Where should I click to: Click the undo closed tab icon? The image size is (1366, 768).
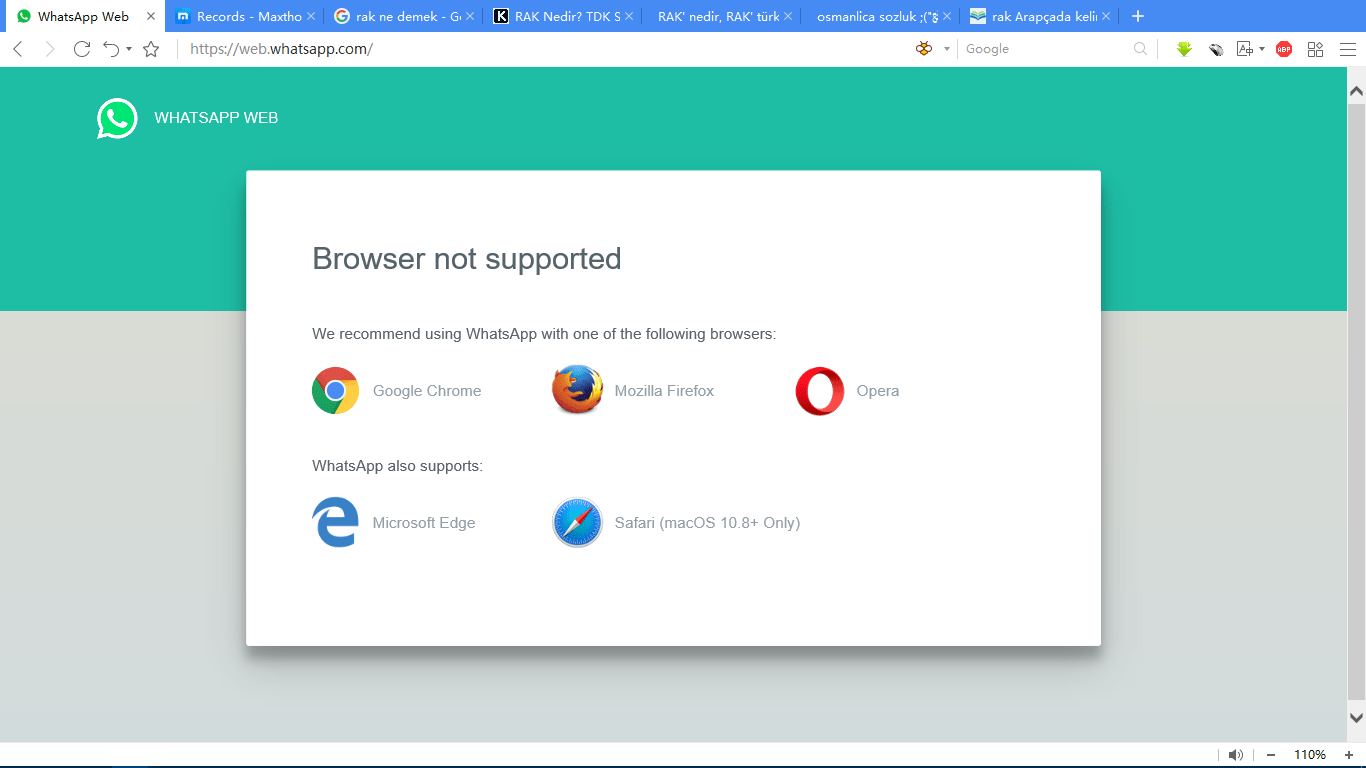tap(111, 49)
